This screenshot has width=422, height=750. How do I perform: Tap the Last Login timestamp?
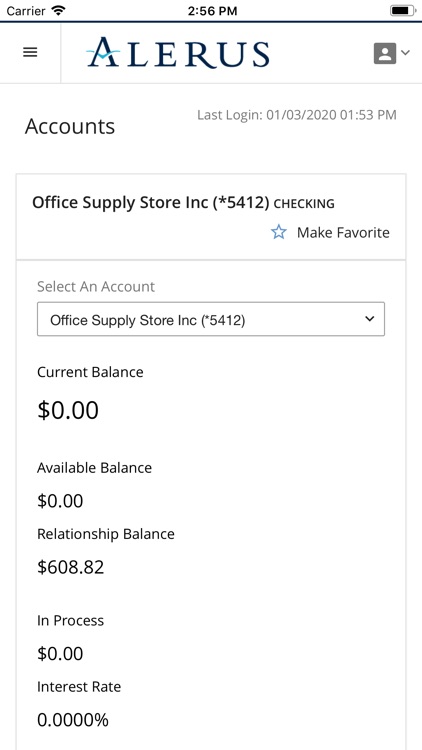[x=297, y=115]
